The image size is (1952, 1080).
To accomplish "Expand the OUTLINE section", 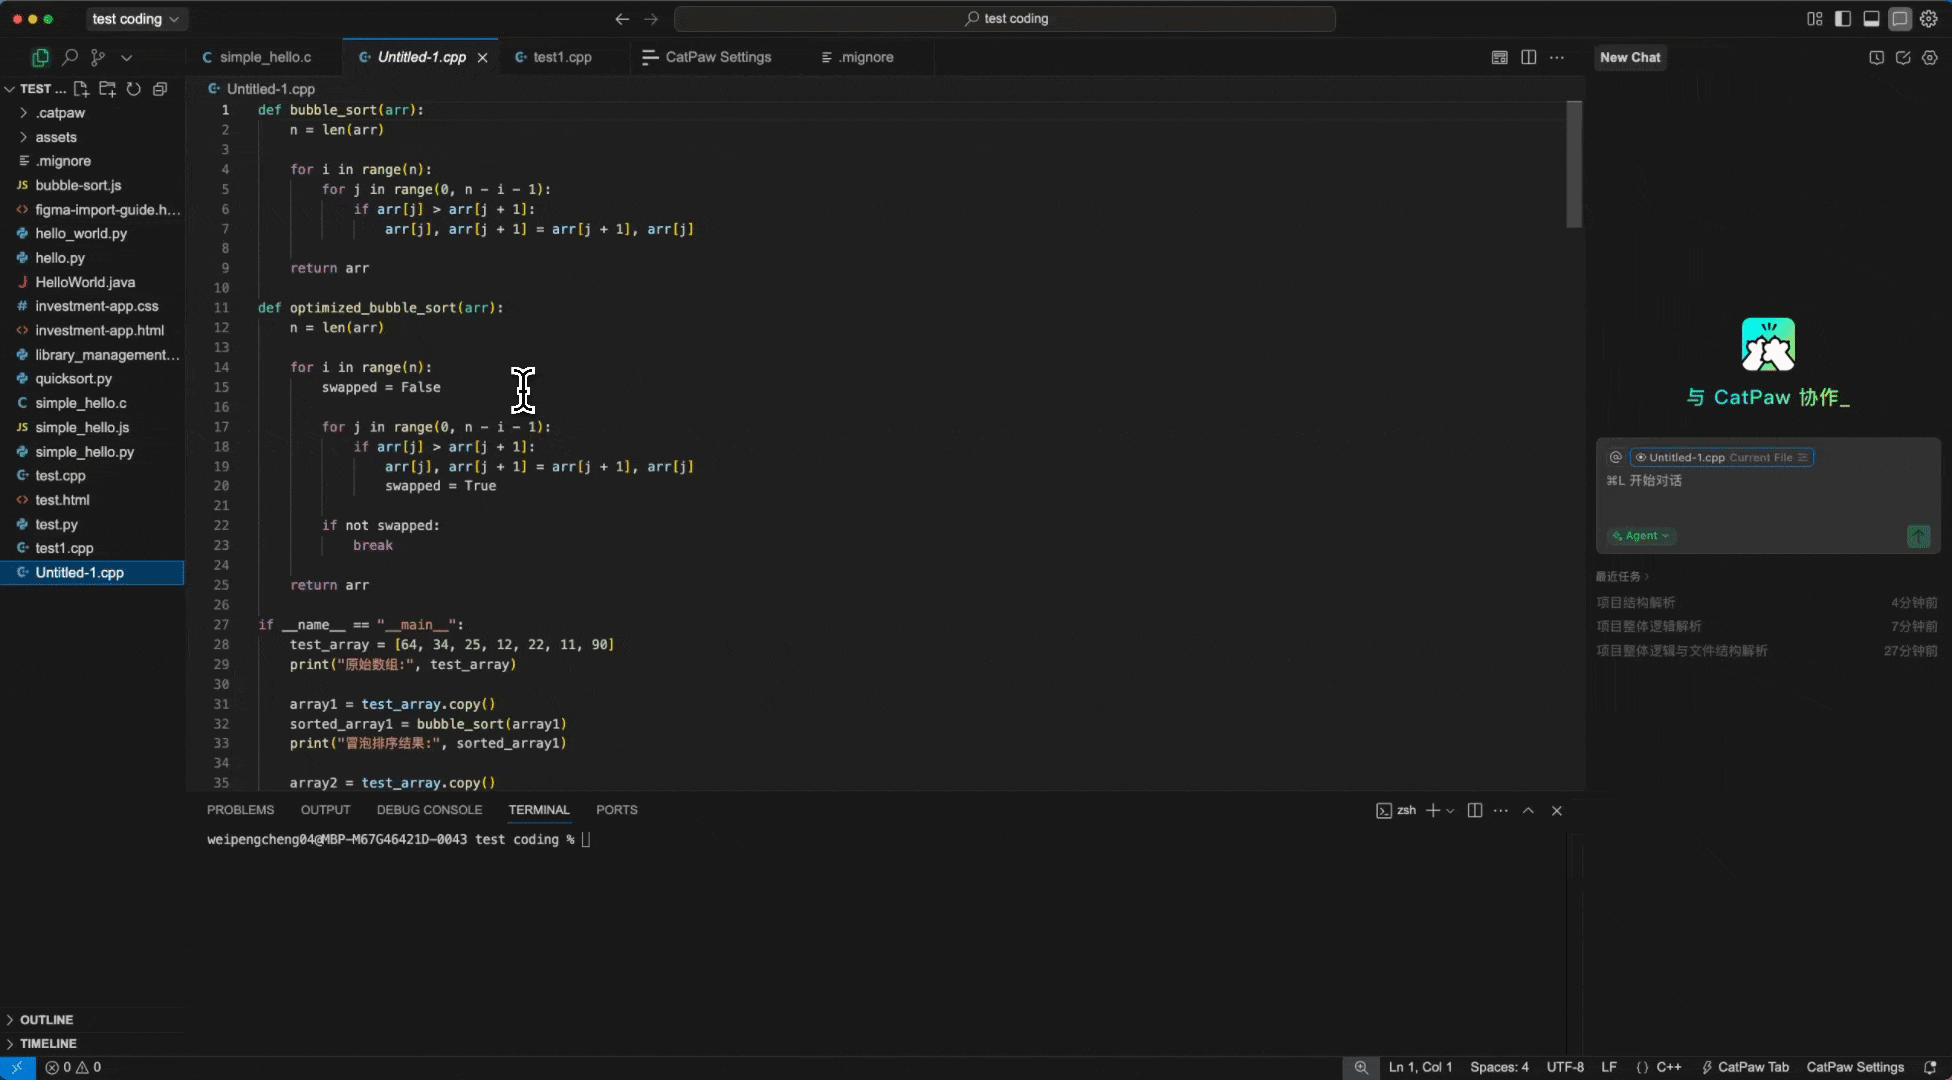I will (46, 1020).
